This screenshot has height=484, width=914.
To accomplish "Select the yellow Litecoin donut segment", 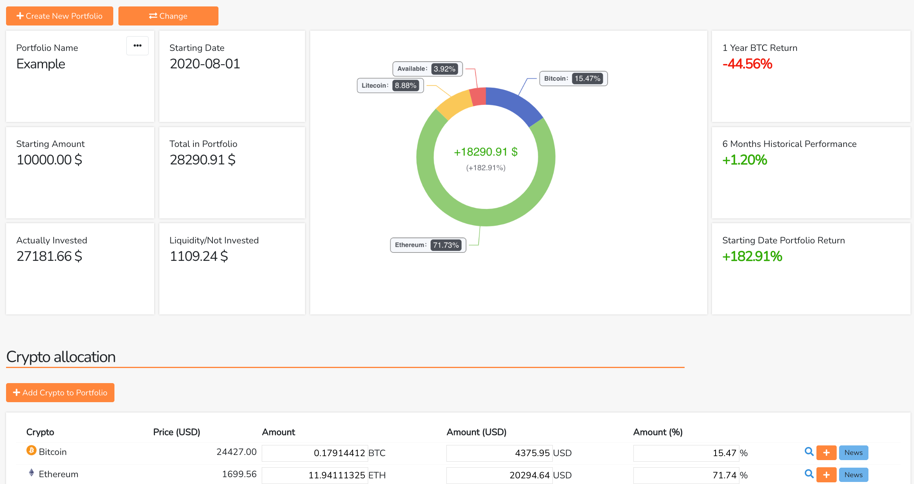I will tap(453, 105).
